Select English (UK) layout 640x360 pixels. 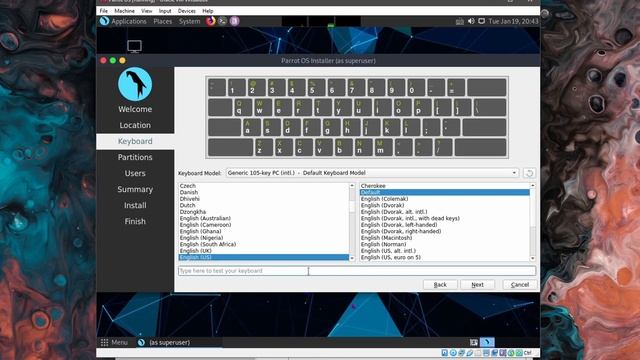pos(264,251)
